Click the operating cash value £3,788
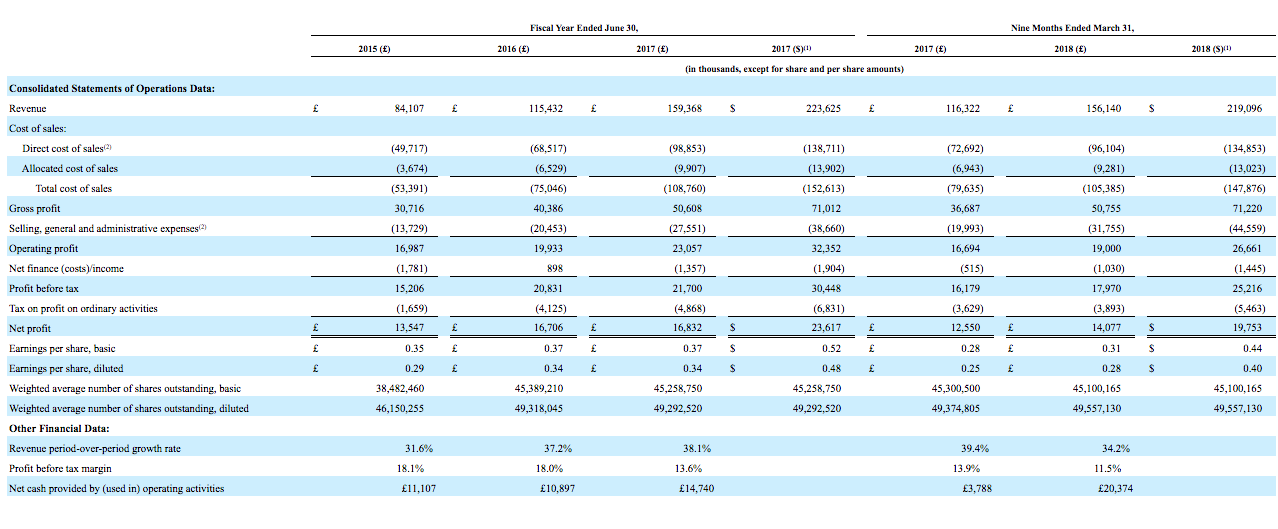 [x=977, y=488]
